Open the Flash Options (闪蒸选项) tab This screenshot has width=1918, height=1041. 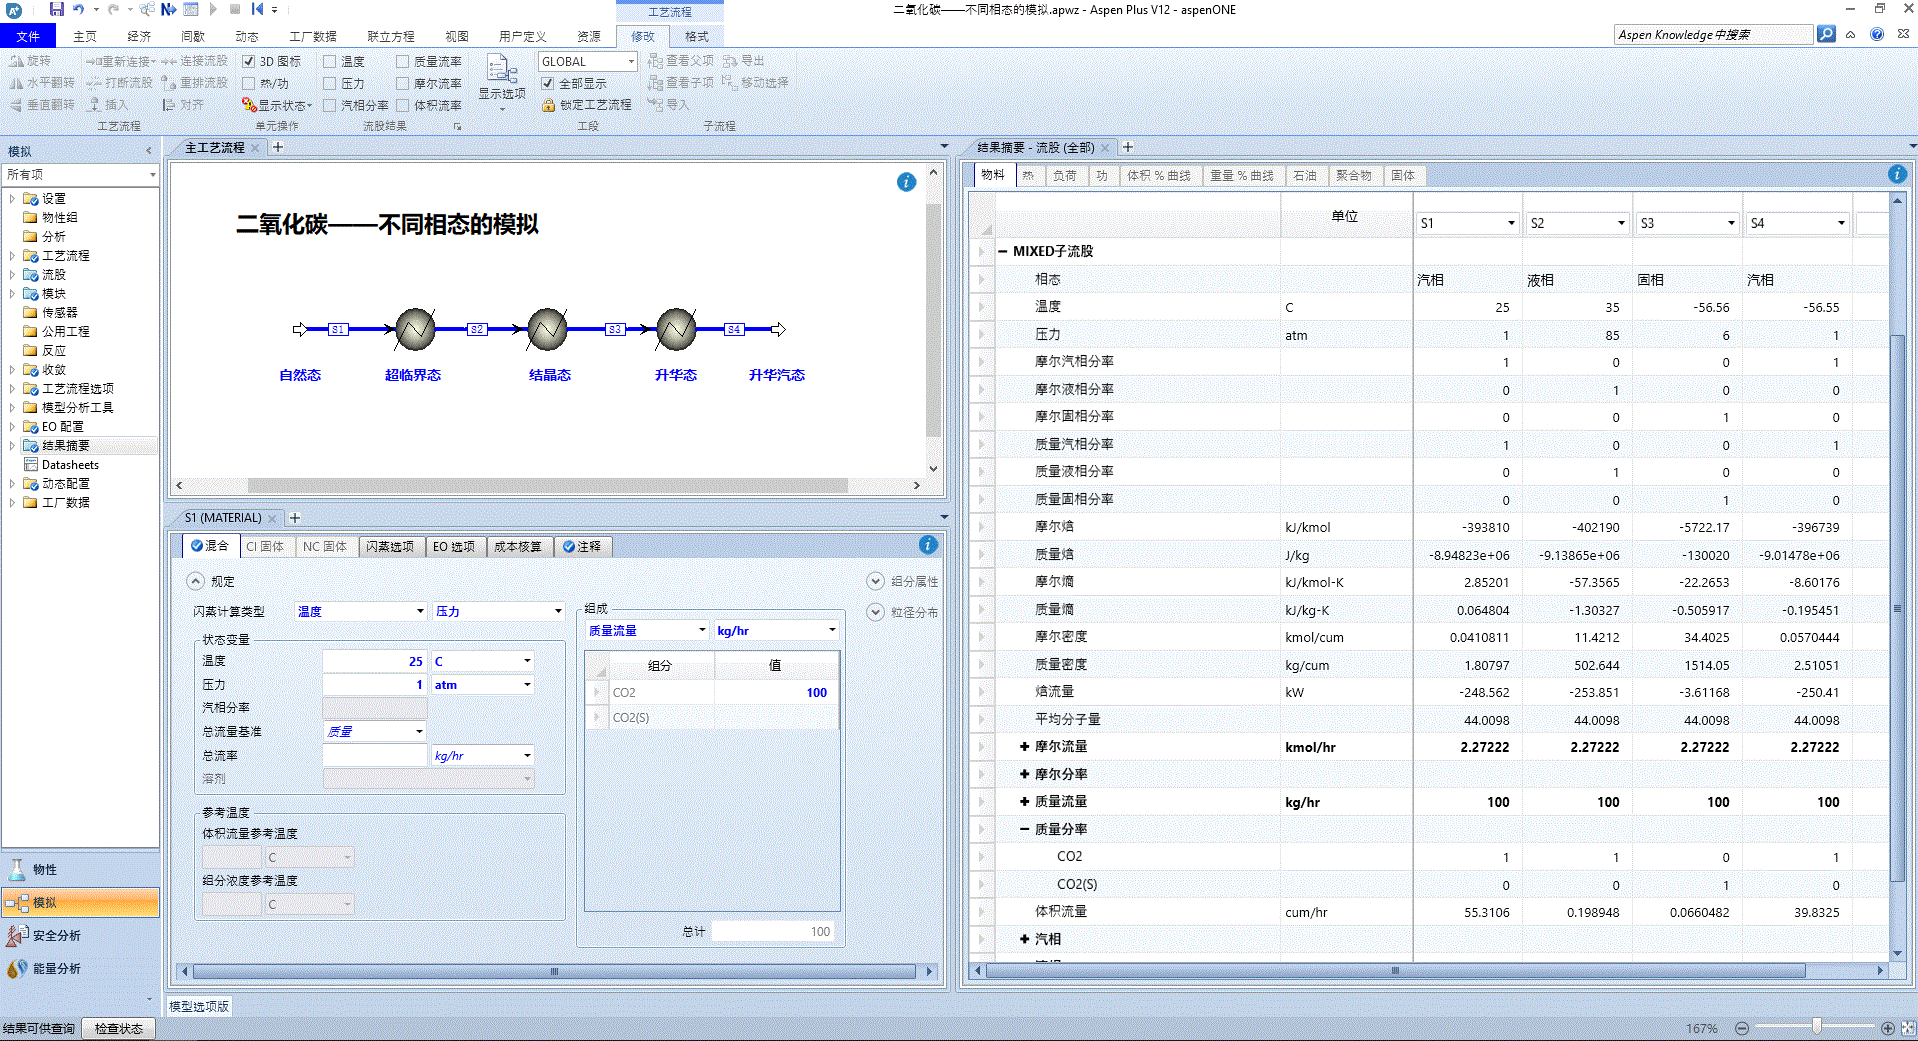390,547
